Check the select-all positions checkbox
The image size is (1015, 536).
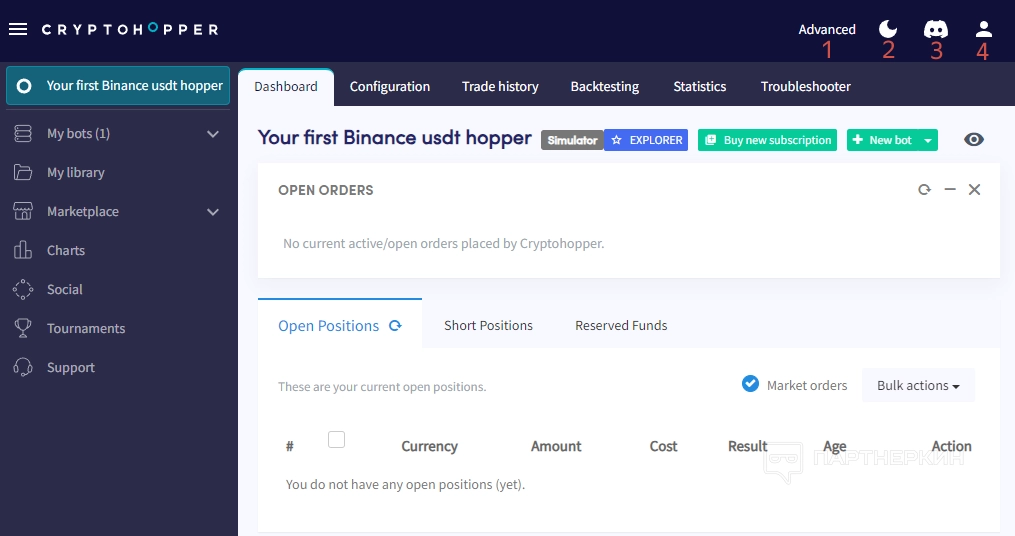(x=337, y=440)
